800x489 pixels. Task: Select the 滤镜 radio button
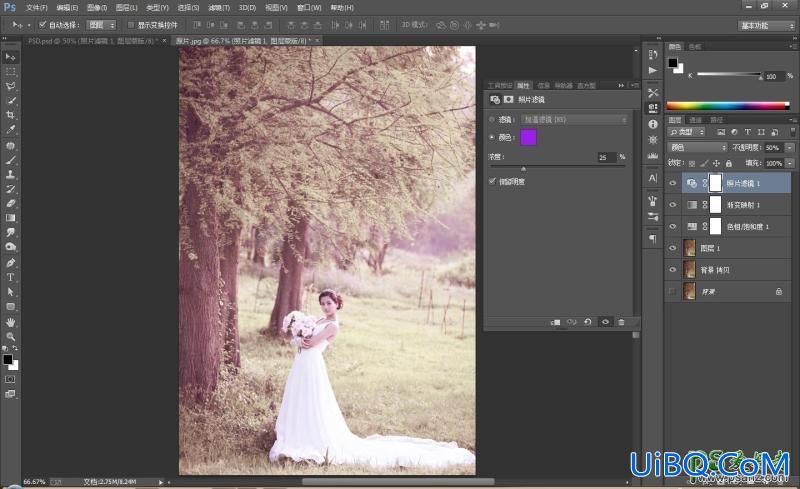492,119
